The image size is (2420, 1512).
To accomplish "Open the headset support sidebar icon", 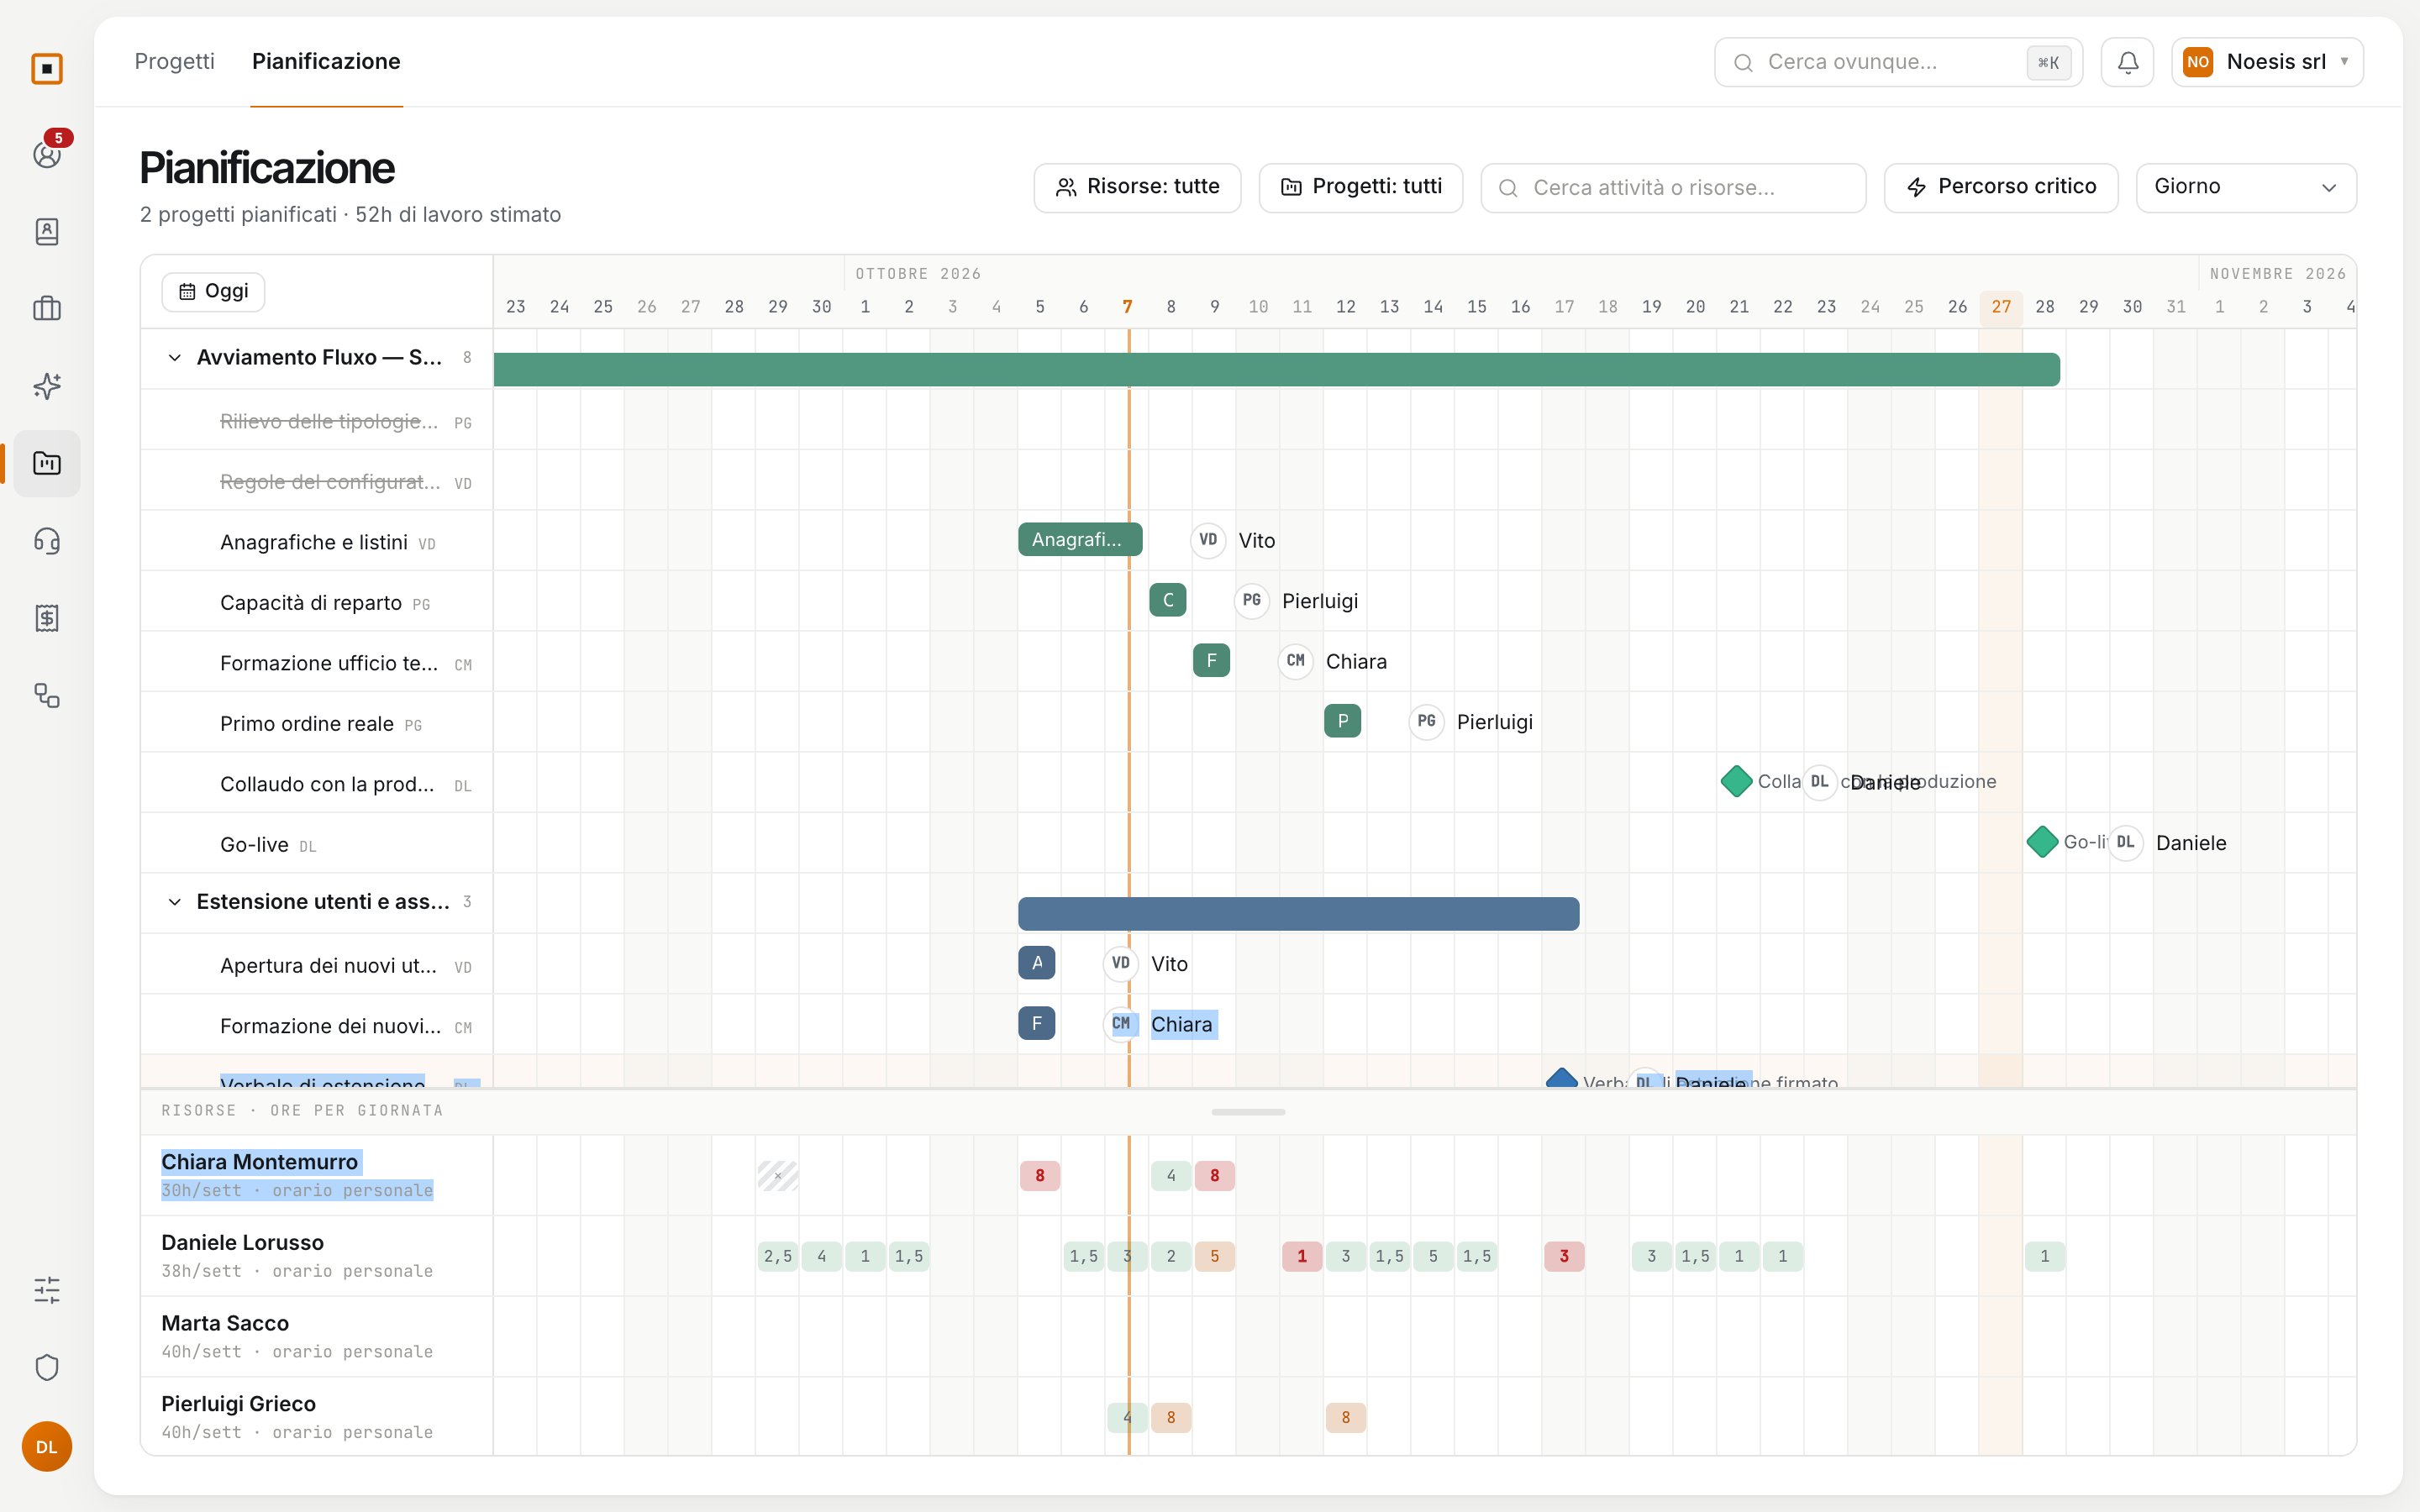I will pyautogui.click(x=47, y=541).
